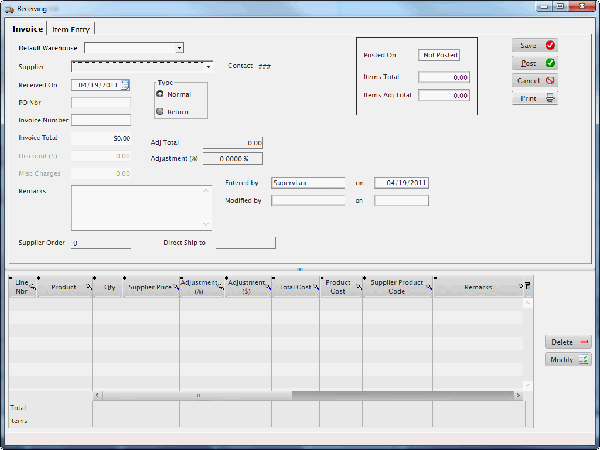
Task: Click the Total Cost column filter icon
Action: [x=314, y=288]
